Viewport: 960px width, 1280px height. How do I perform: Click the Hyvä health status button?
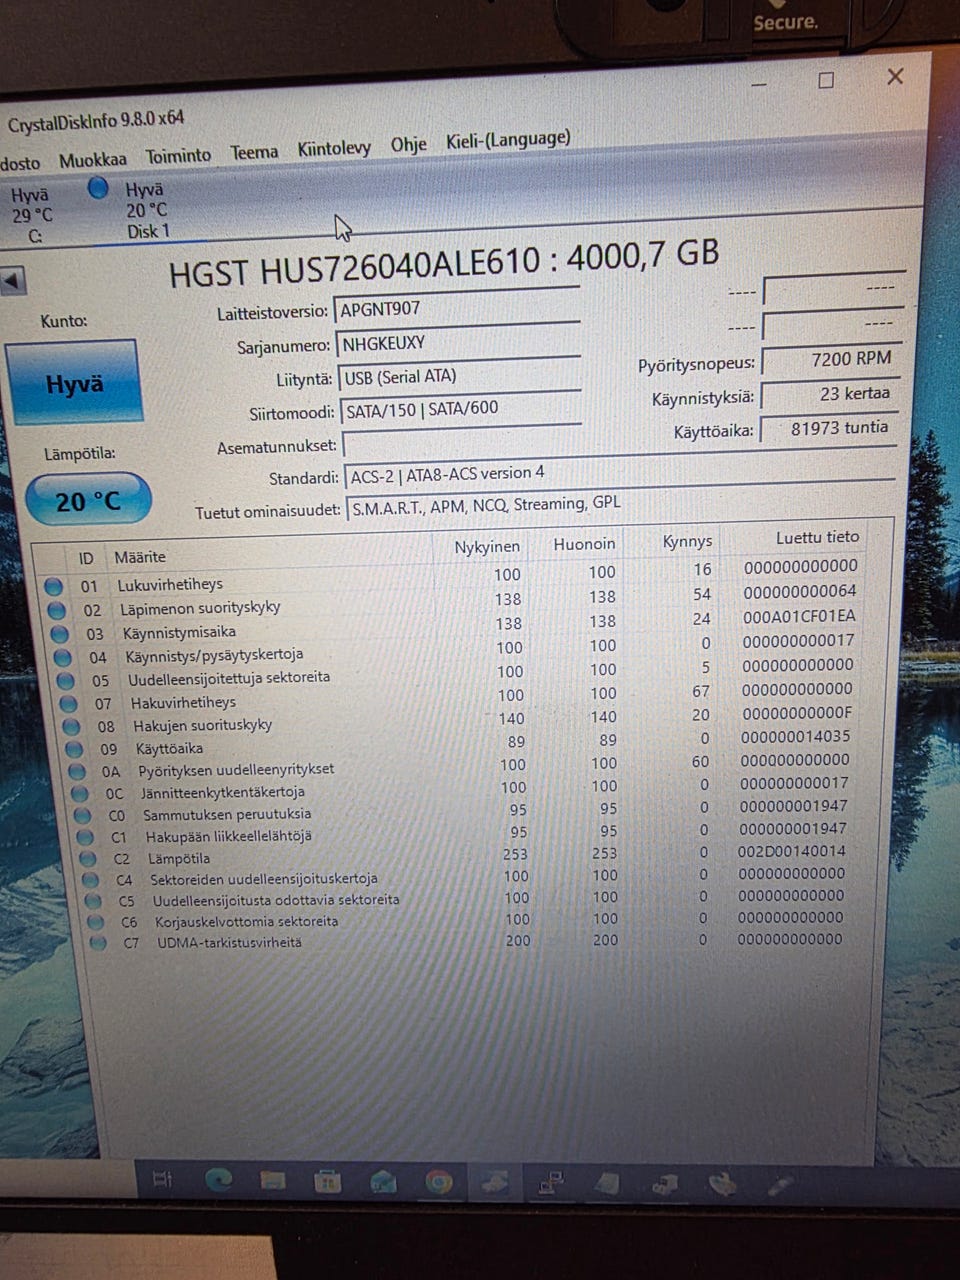pos(74,383)
